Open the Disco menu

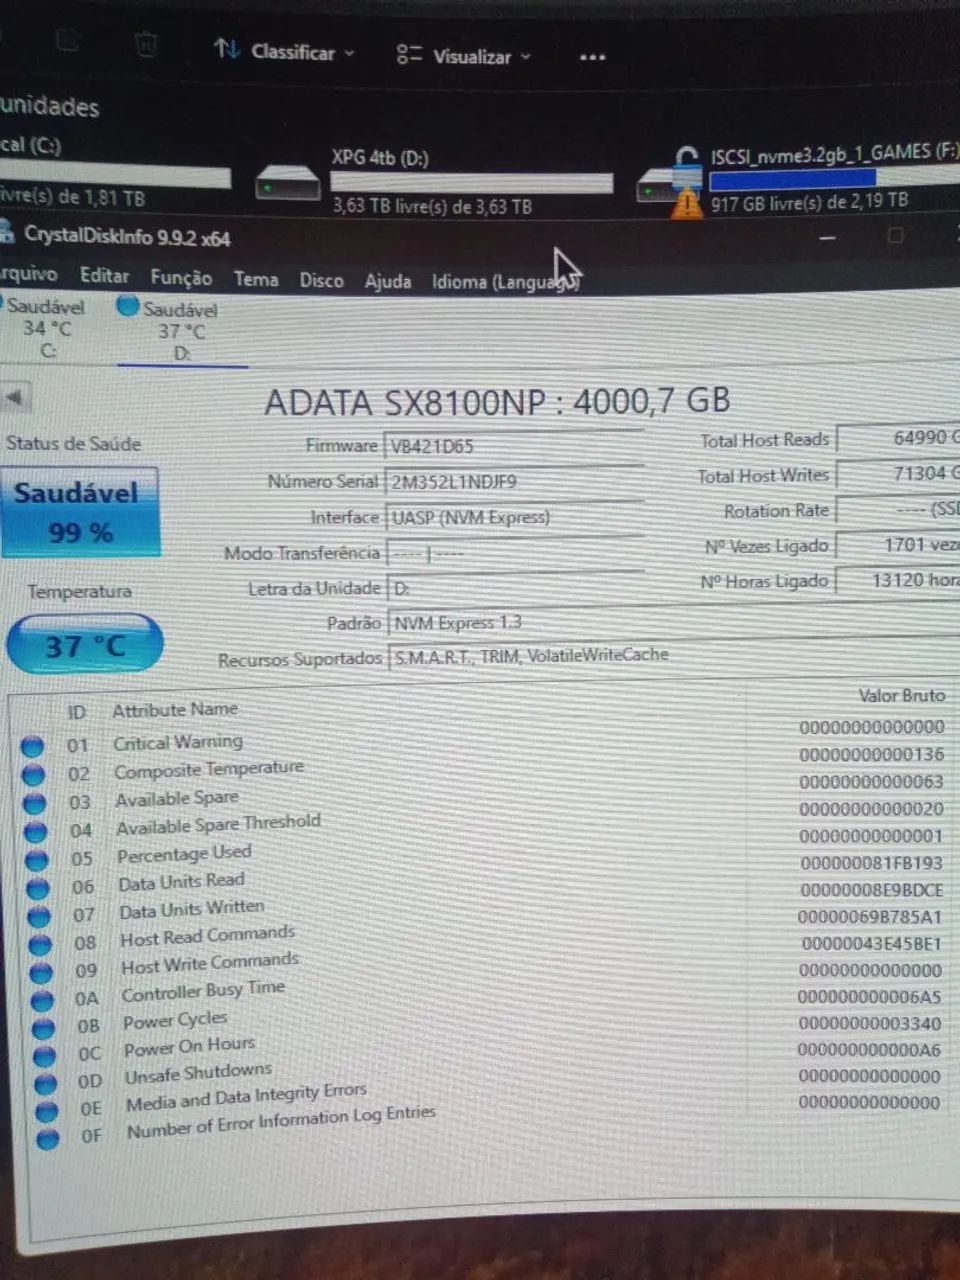click(321, 280)
